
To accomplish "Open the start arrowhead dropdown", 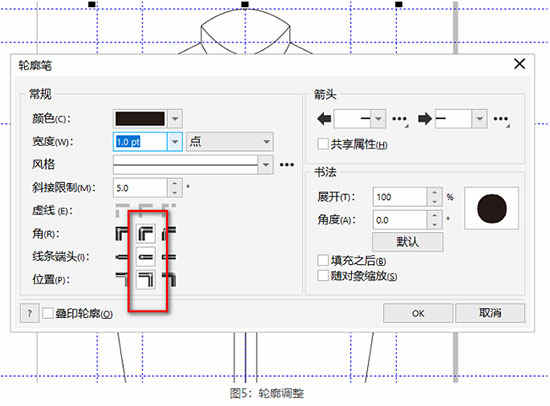I will 360,119.
